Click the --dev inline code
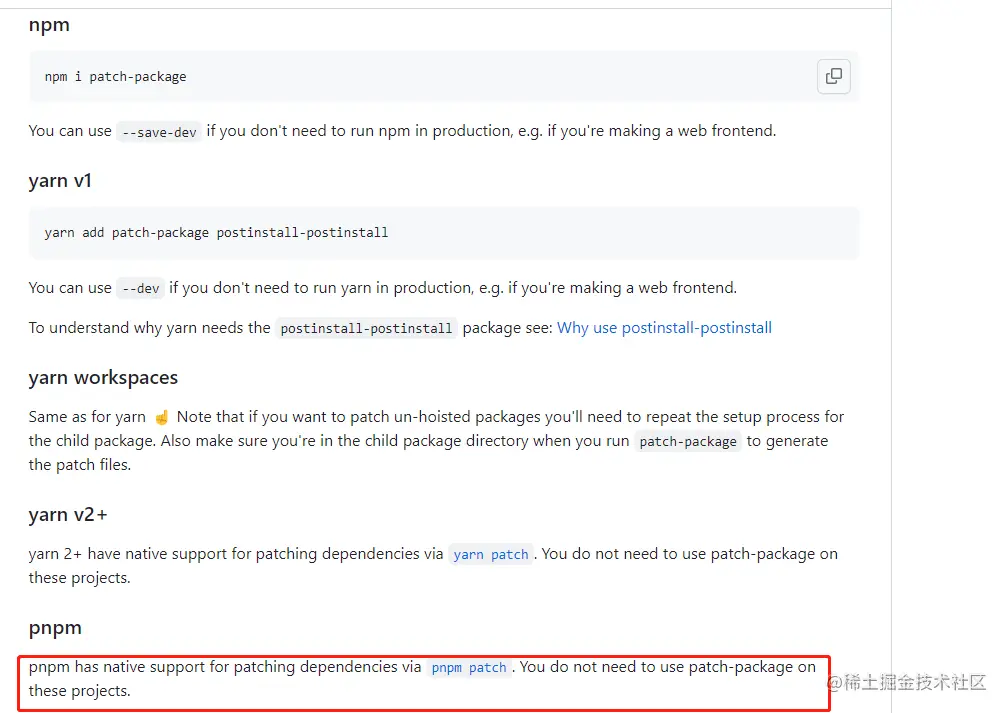1007x713 pixels. click(x=140, y=289)
